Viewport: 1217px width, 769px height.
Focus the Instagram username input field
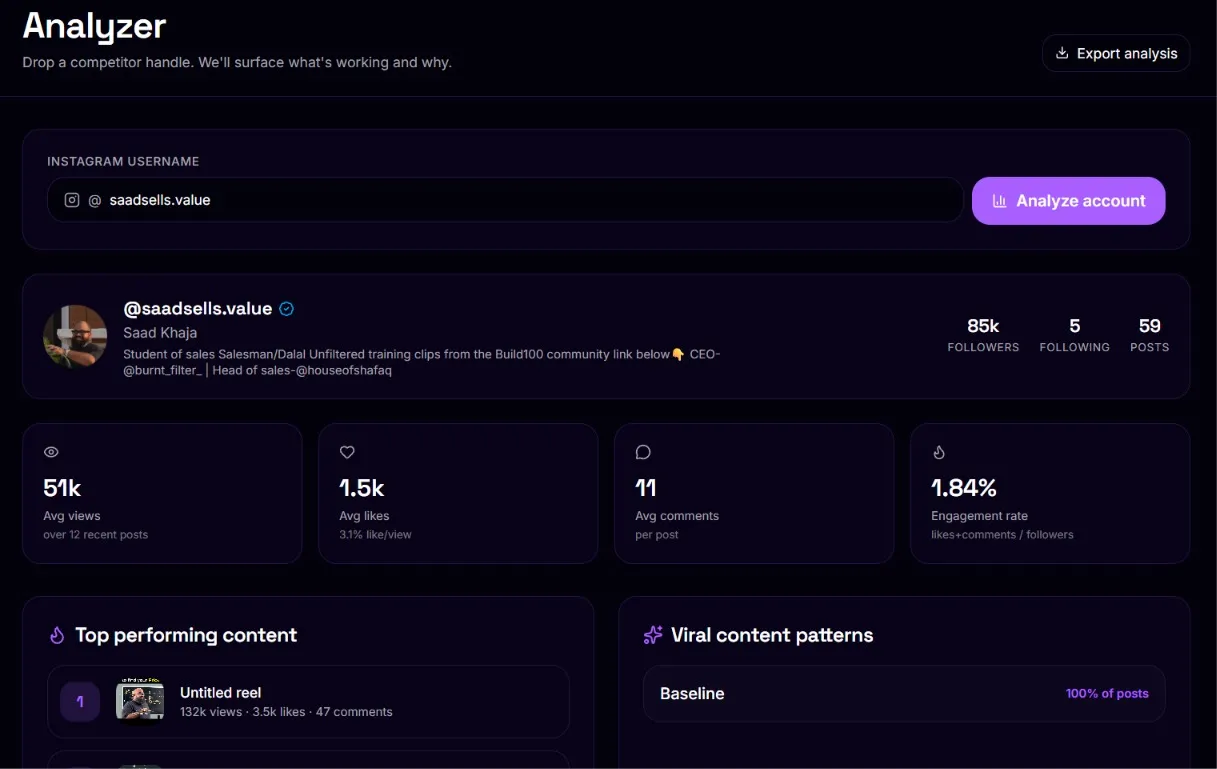tap(505, 200)
